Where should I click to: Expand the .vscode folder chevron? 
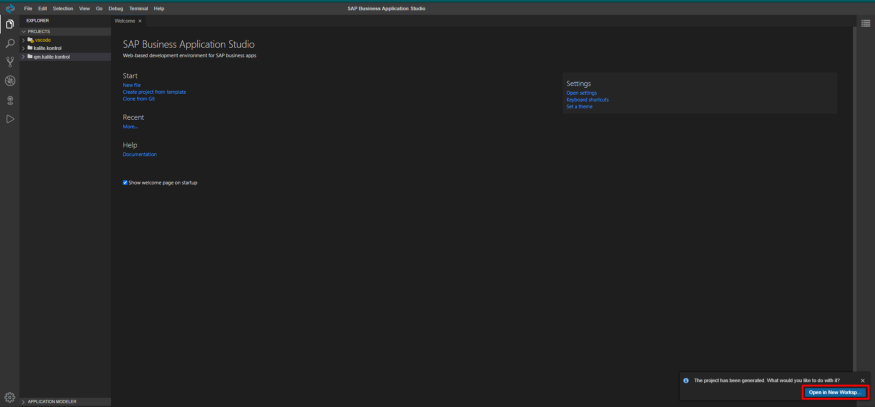coord(23,40)
